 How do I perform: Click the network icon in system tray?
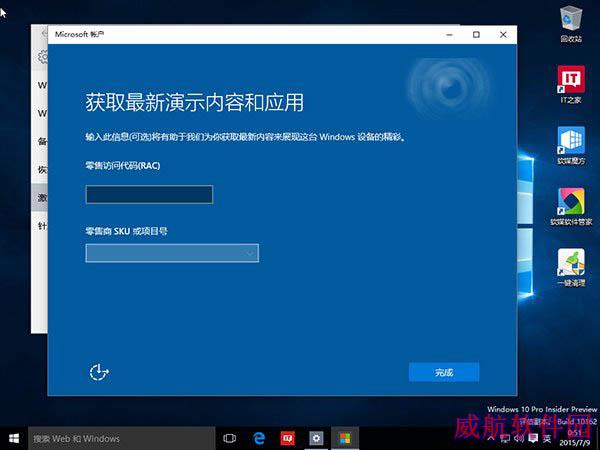[505, 439]
